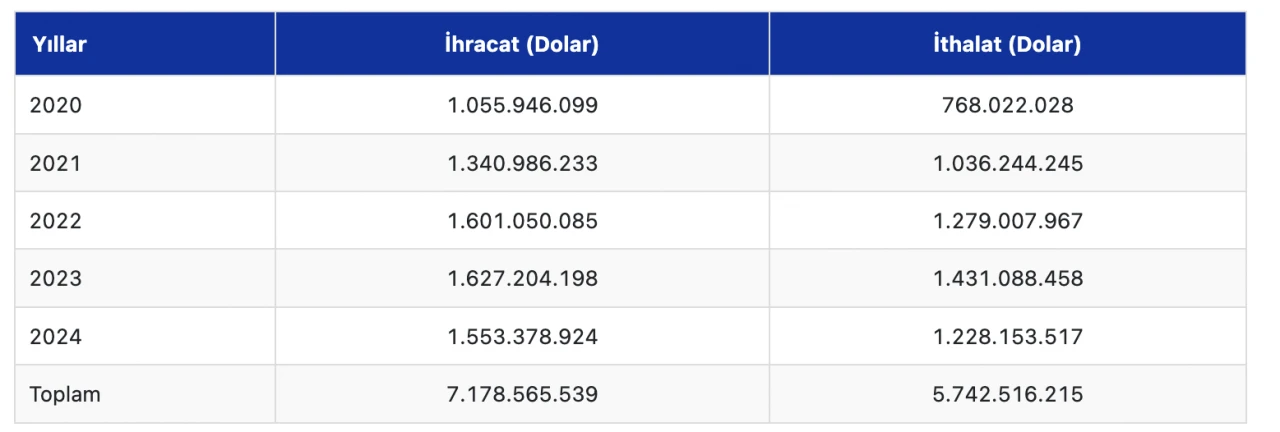Select the 2023 year cell
This screenshot has width=1280, height=432.
56,279
